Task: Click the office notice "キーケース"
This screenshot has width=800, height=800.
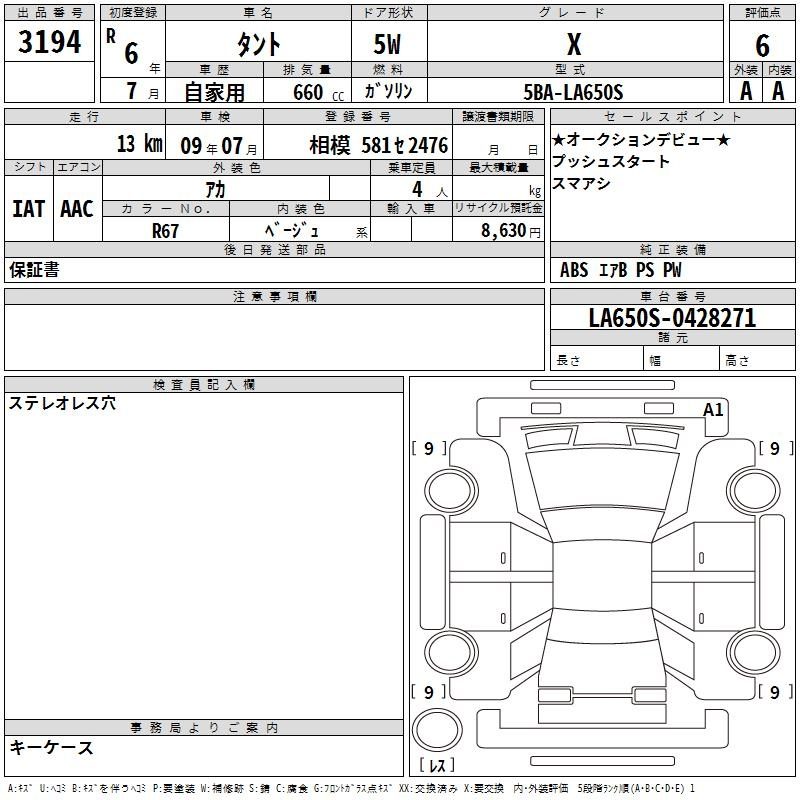Action: point(52,748)
